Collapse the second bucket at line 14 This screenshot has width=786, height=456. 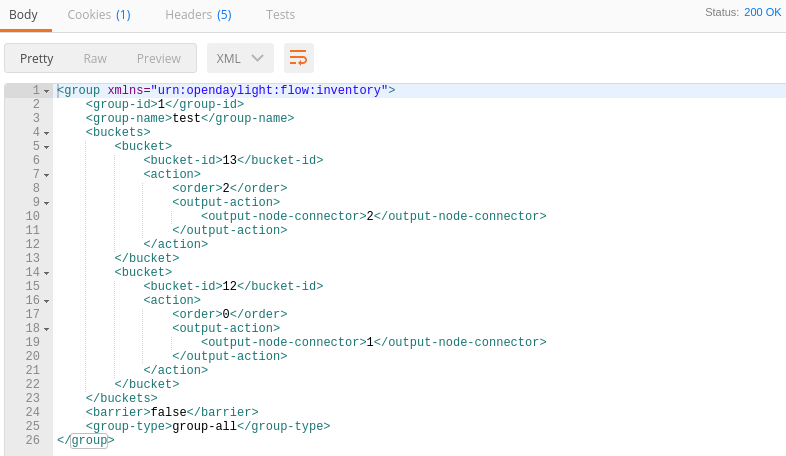pos(47,273)
